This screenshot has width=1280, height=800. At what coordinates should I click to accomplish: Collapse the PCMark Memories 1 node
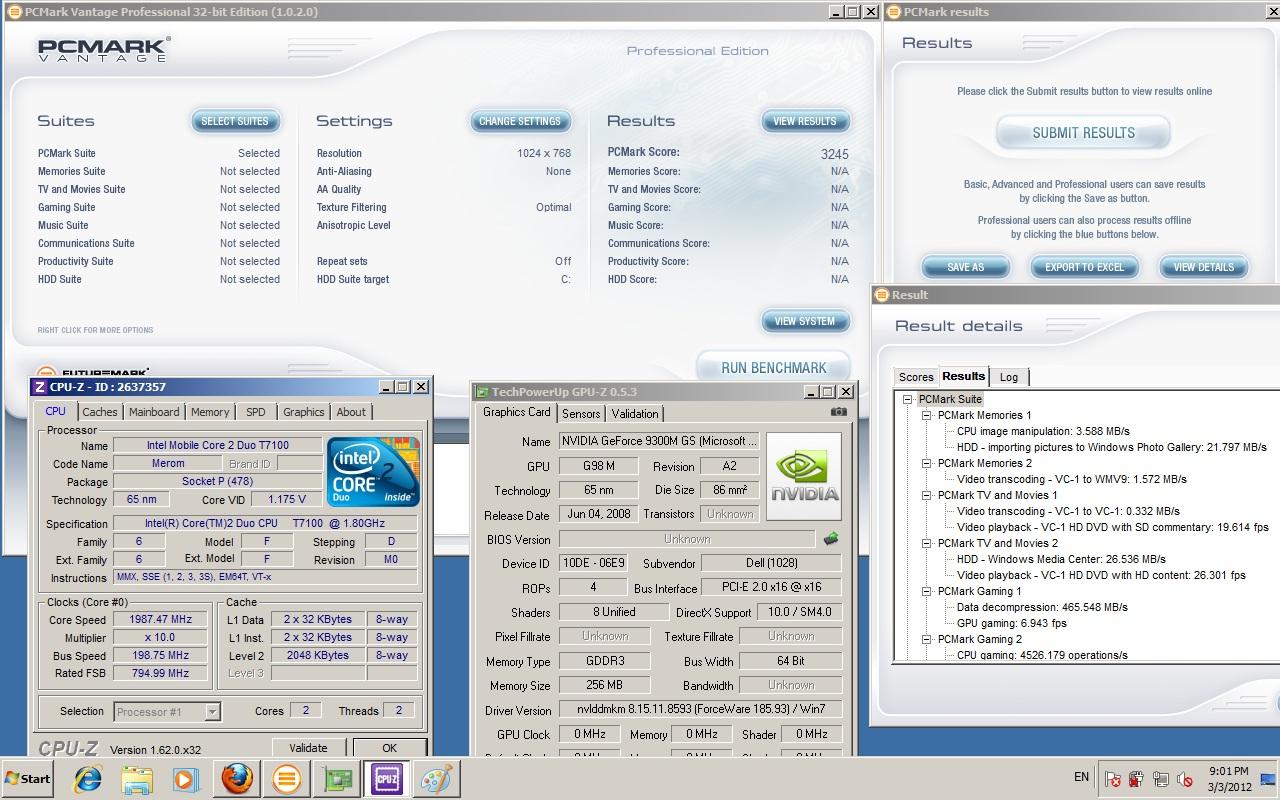[927, 415]
